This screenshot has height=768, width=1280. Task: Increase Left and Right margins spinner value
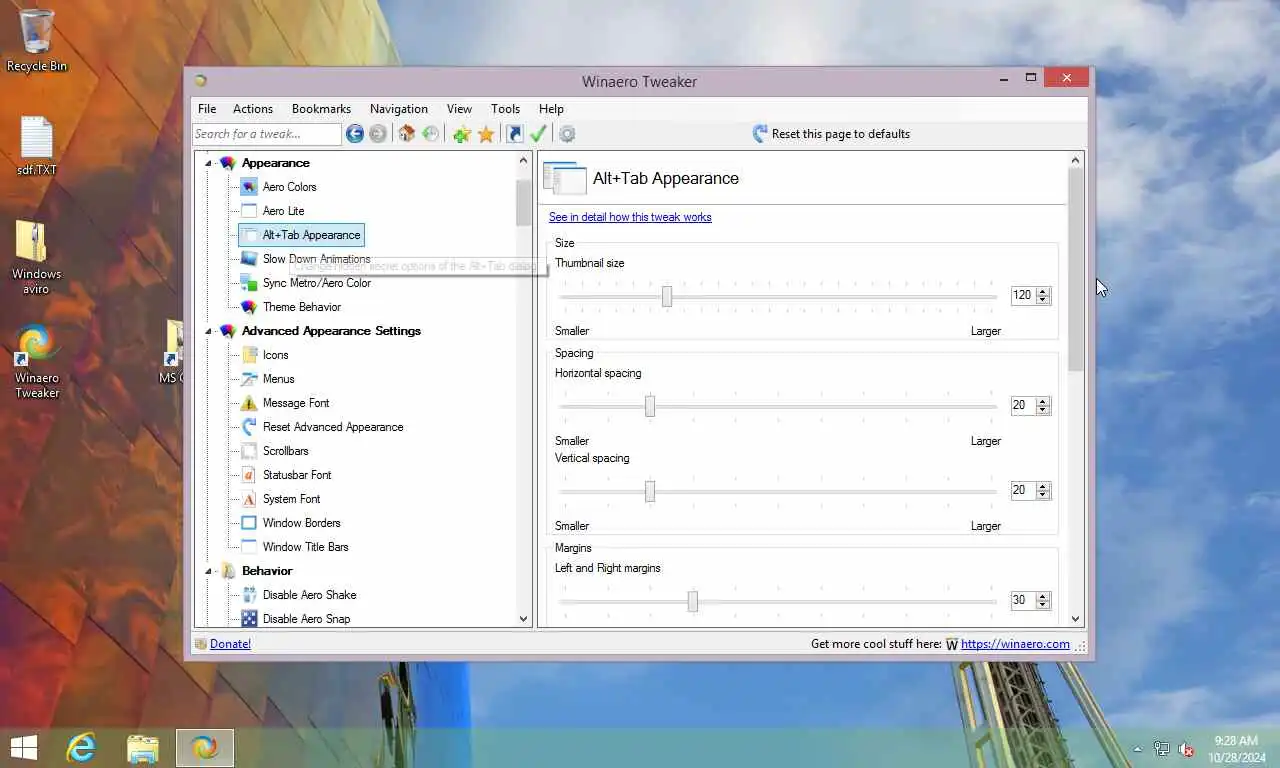1043,596
